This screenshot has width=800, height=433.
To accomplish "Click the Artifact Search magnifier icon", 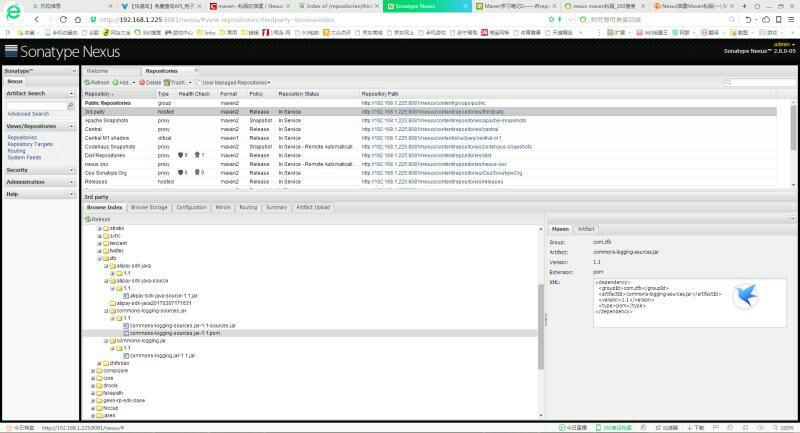I will click(70, 105).
